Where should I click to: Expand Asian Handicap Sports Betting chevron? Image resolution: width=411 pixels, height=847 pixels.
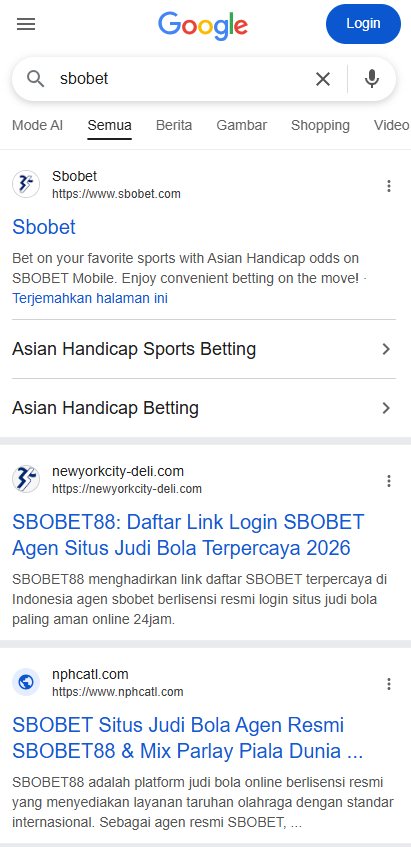(386, 349)
